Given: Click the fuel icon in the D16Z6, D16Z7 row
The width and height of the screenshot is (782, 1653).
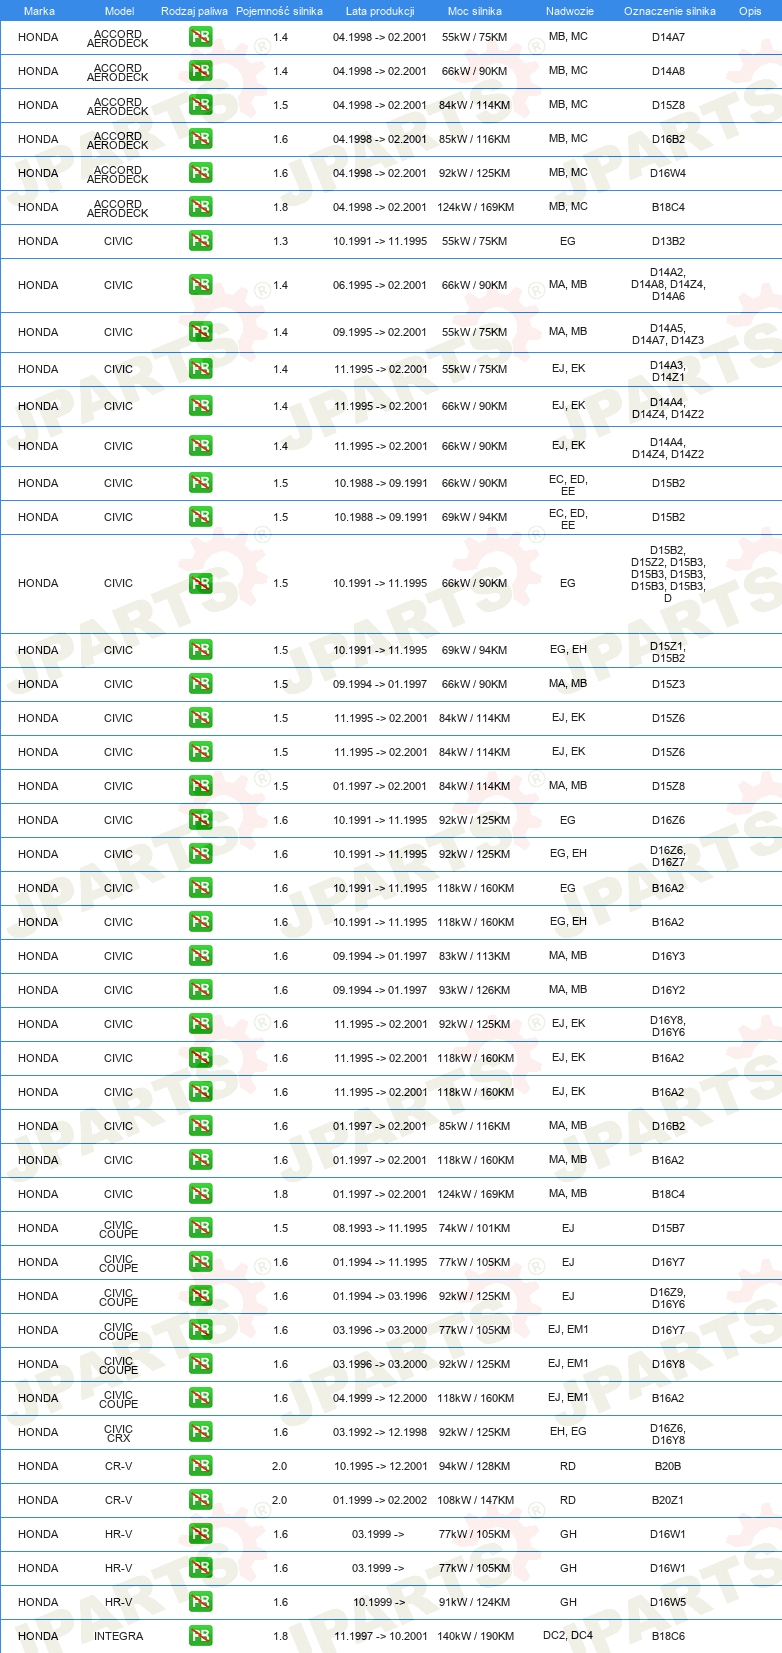Looking at the screenshot, I should click(x=200, y=854).
